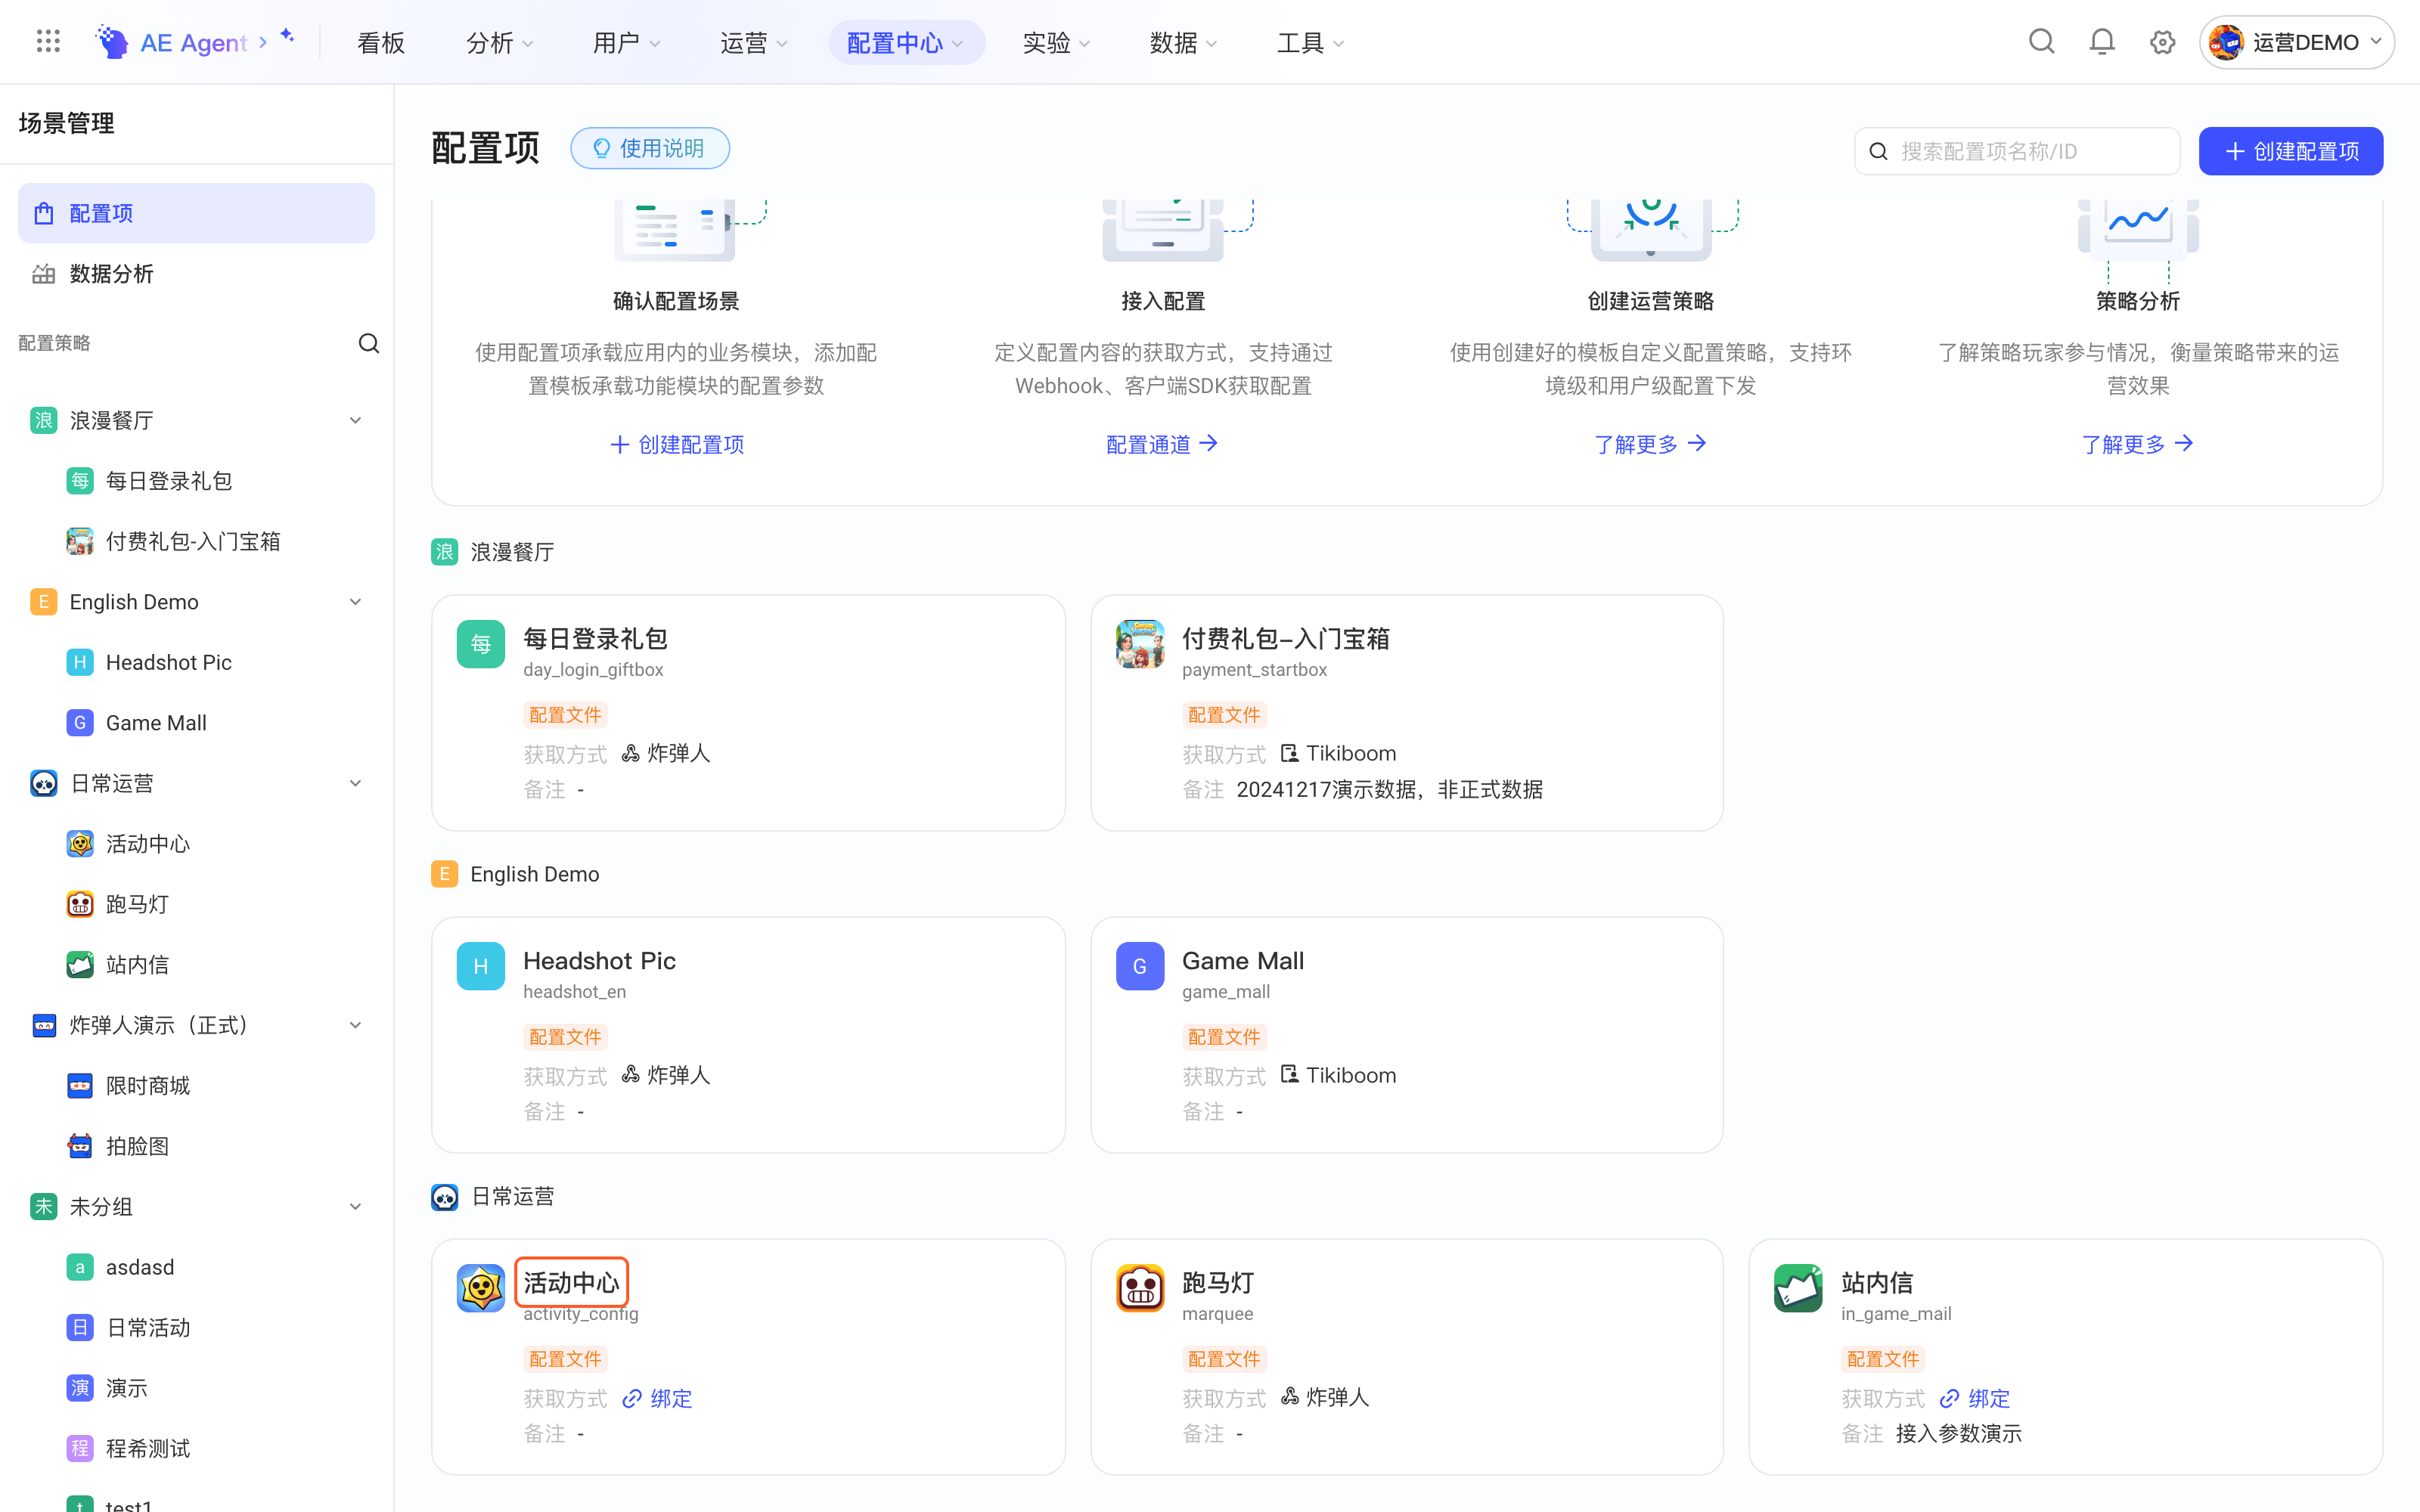Collapse the 浪漫餐厅 sidebar group

[355, 421]
